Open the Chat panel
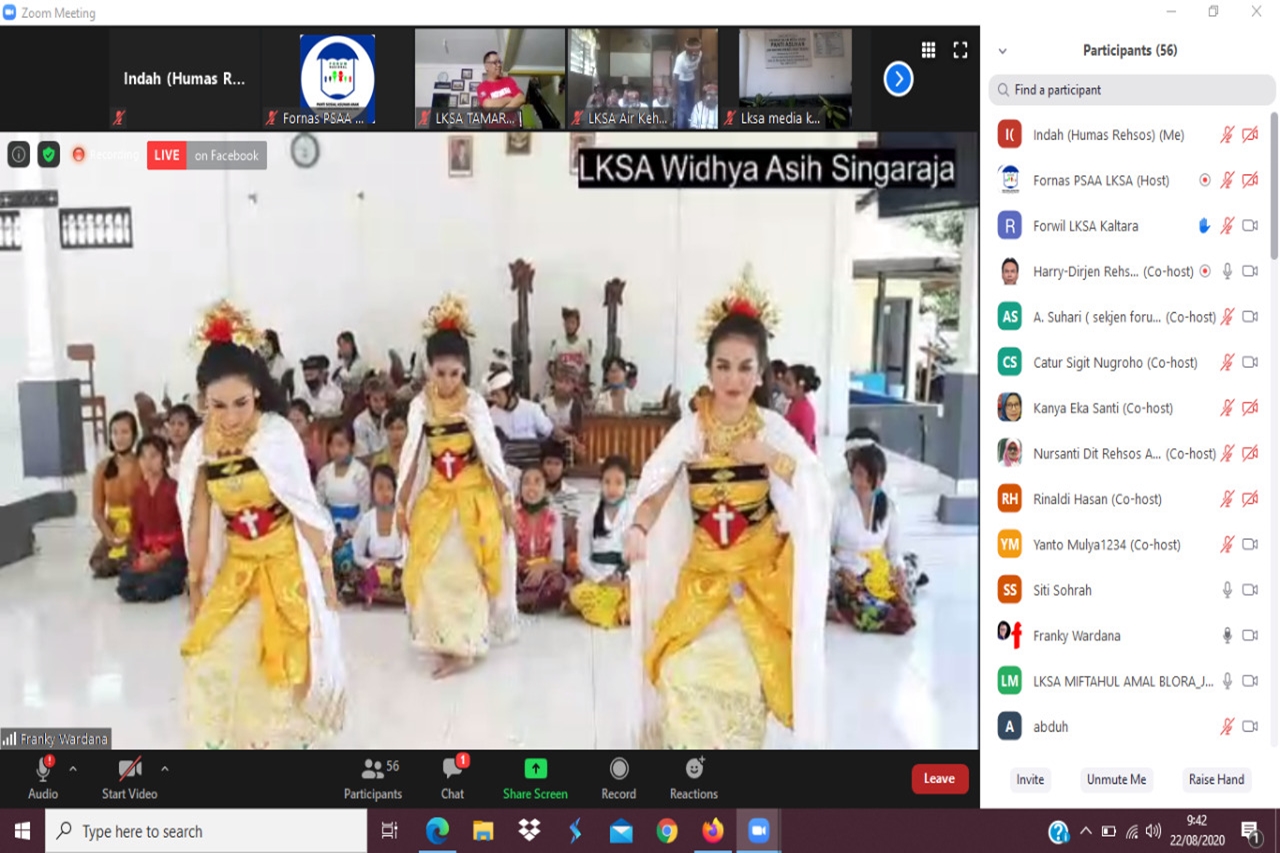The height and width of the screenshot is (853, 1280). click(x=452, y=778)
